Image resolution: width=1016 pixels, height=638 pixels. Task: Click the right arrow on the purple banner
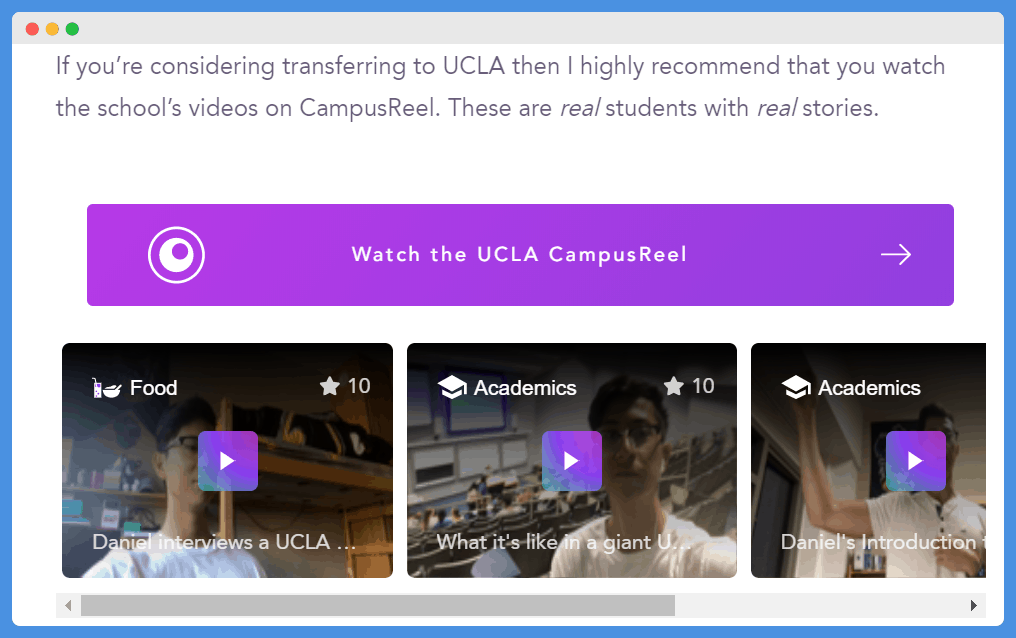(895, 255)
